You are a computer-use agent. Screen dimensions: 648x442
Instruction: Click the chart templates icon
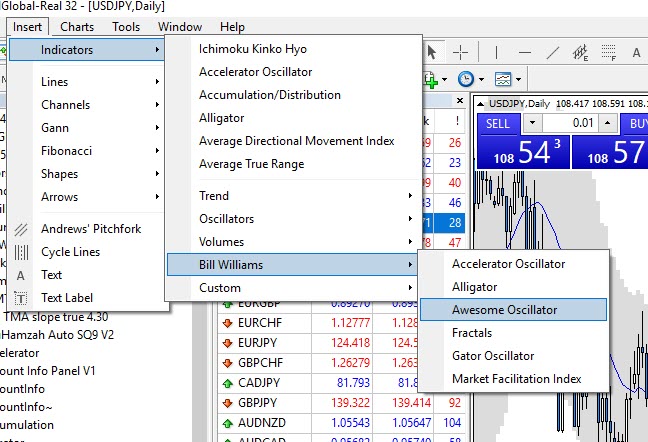point(503,79)
